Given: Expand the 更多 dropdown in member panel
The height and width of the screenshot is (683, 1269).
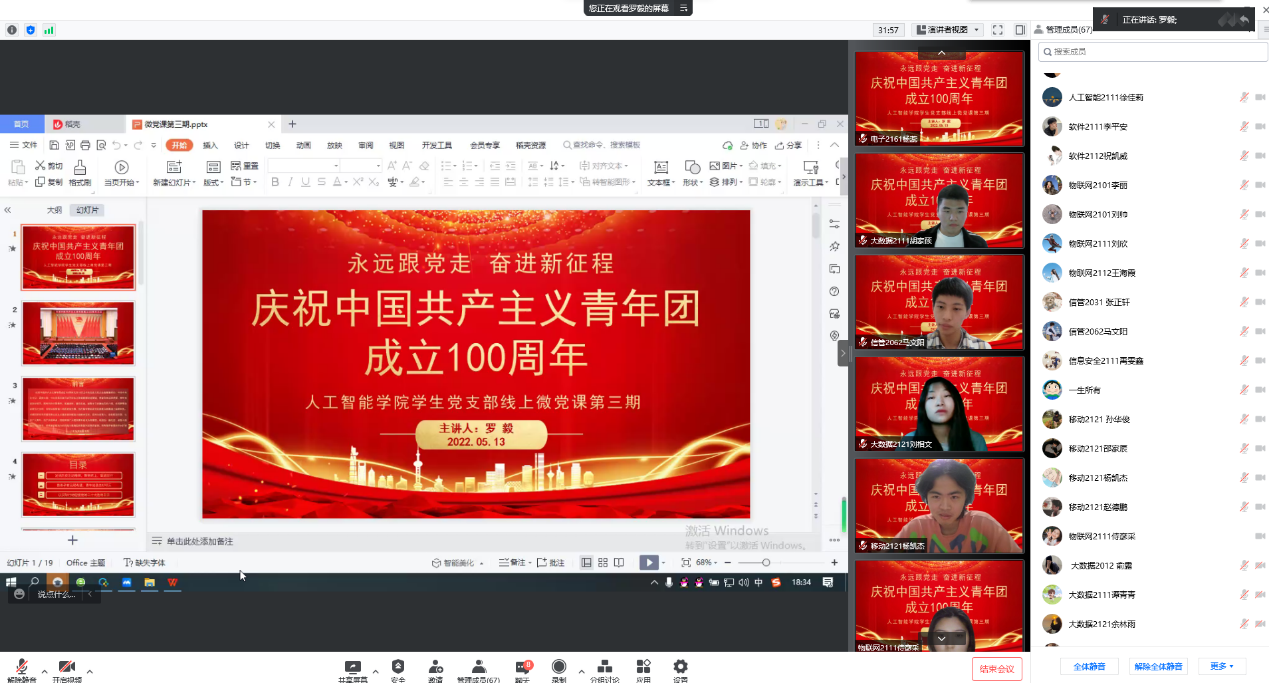Looking at the screenshot, I should pyautogui.click(x=1221, y=666).
